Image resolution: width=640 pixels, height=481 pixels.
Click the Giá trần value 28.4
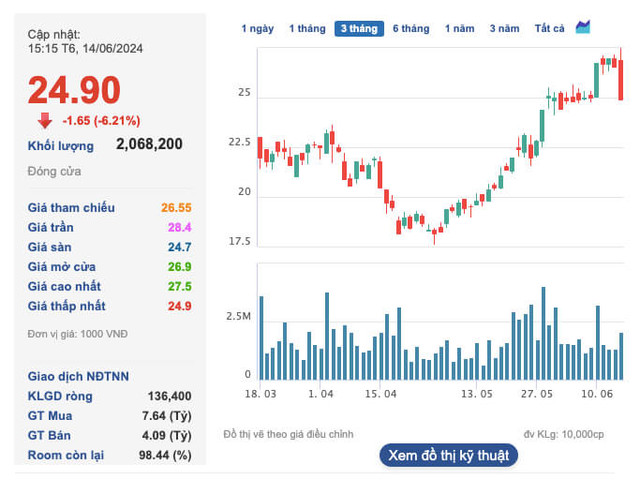click(179, 227)
